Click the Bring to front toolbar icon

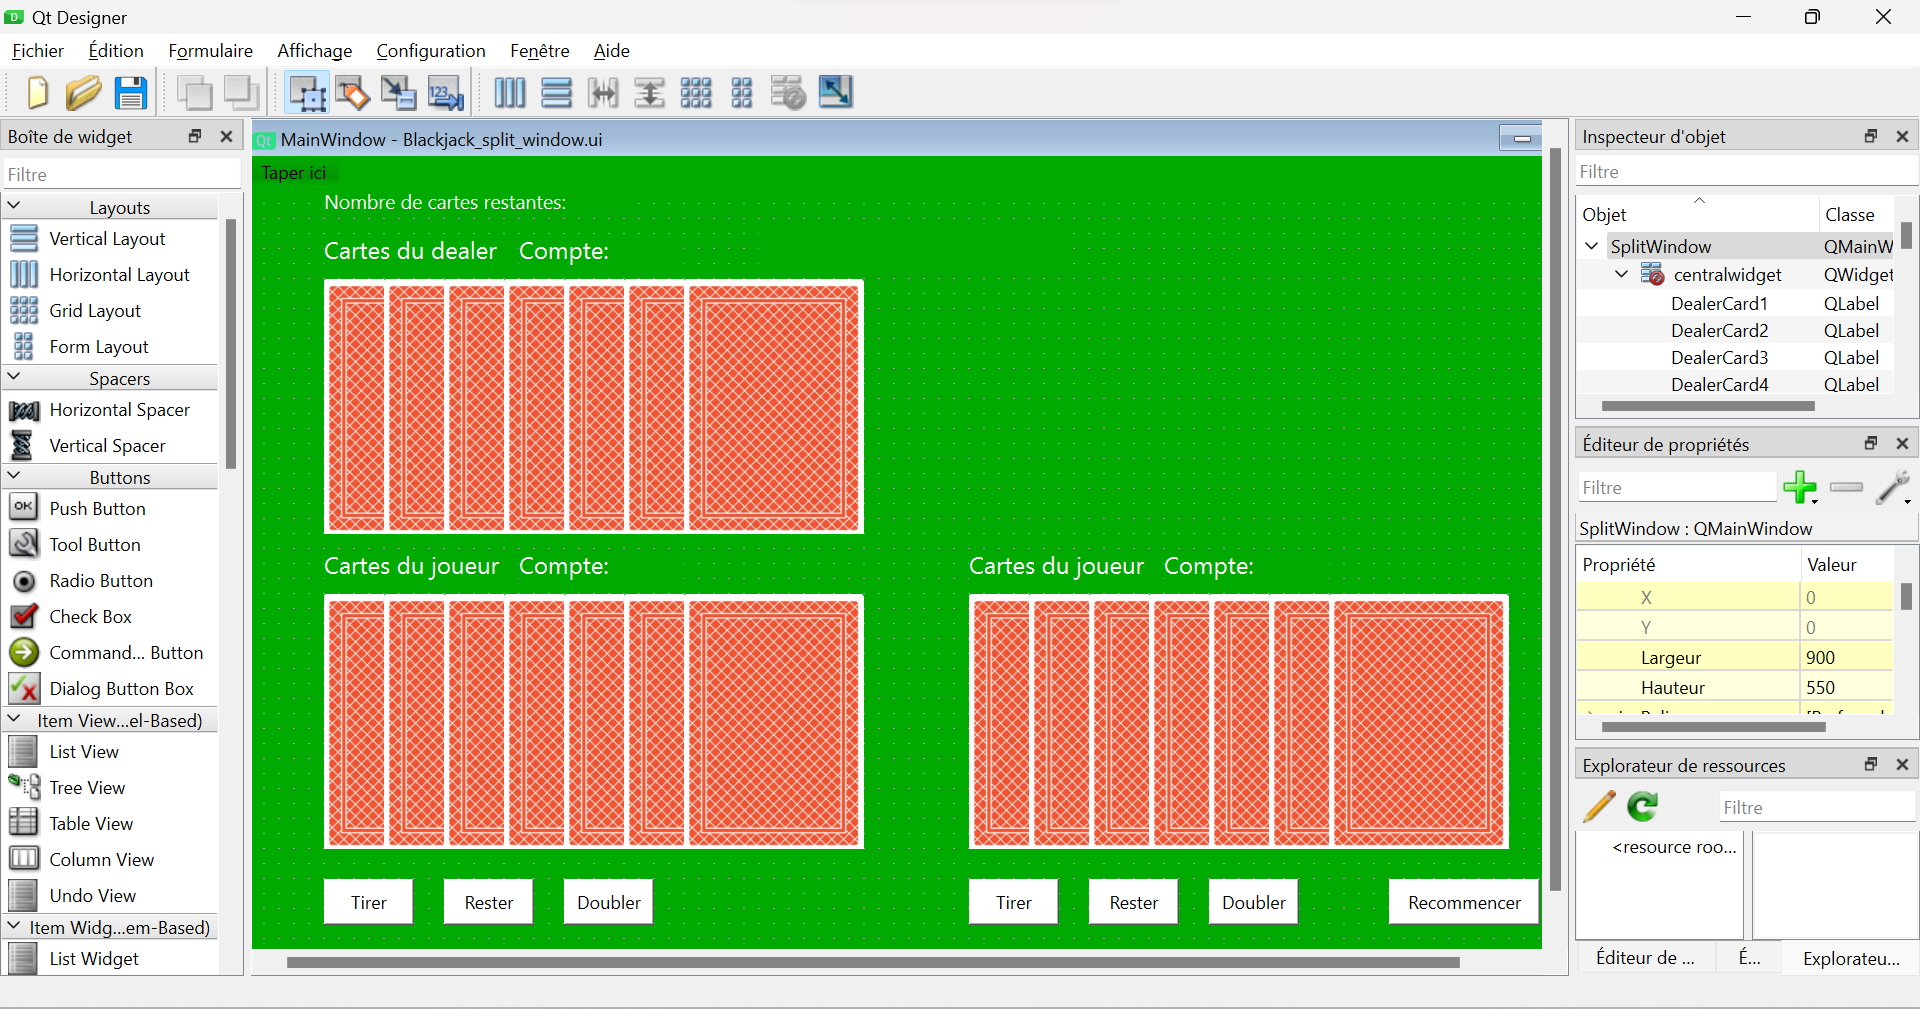(x=242, y=92)
